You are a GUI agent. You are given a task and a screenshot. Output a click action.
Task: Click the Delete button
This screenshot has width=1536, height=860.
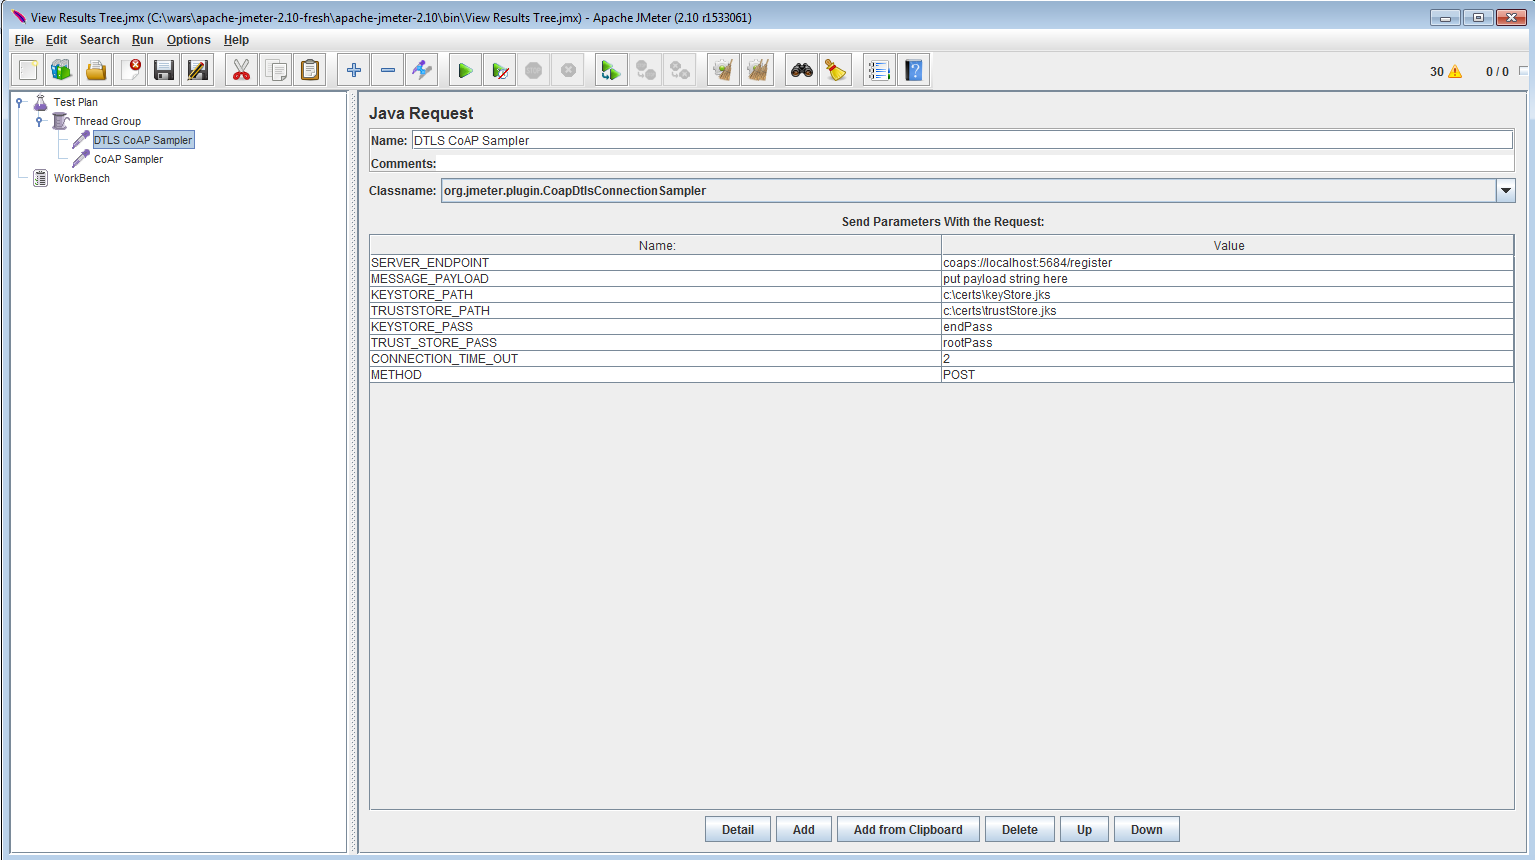1020,829
